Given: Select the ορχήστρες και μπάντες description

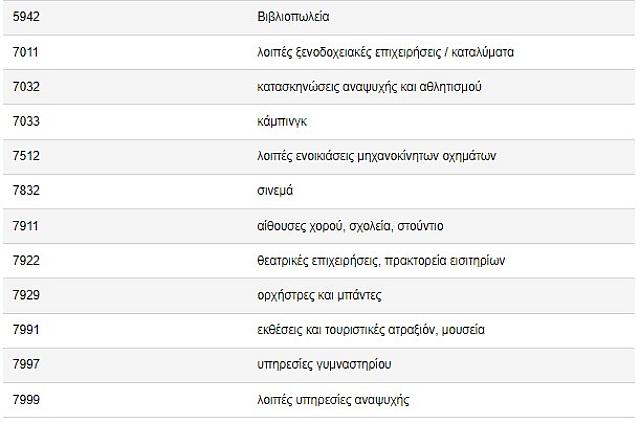Looking at the screenshot, I should (x=319, y=295).
